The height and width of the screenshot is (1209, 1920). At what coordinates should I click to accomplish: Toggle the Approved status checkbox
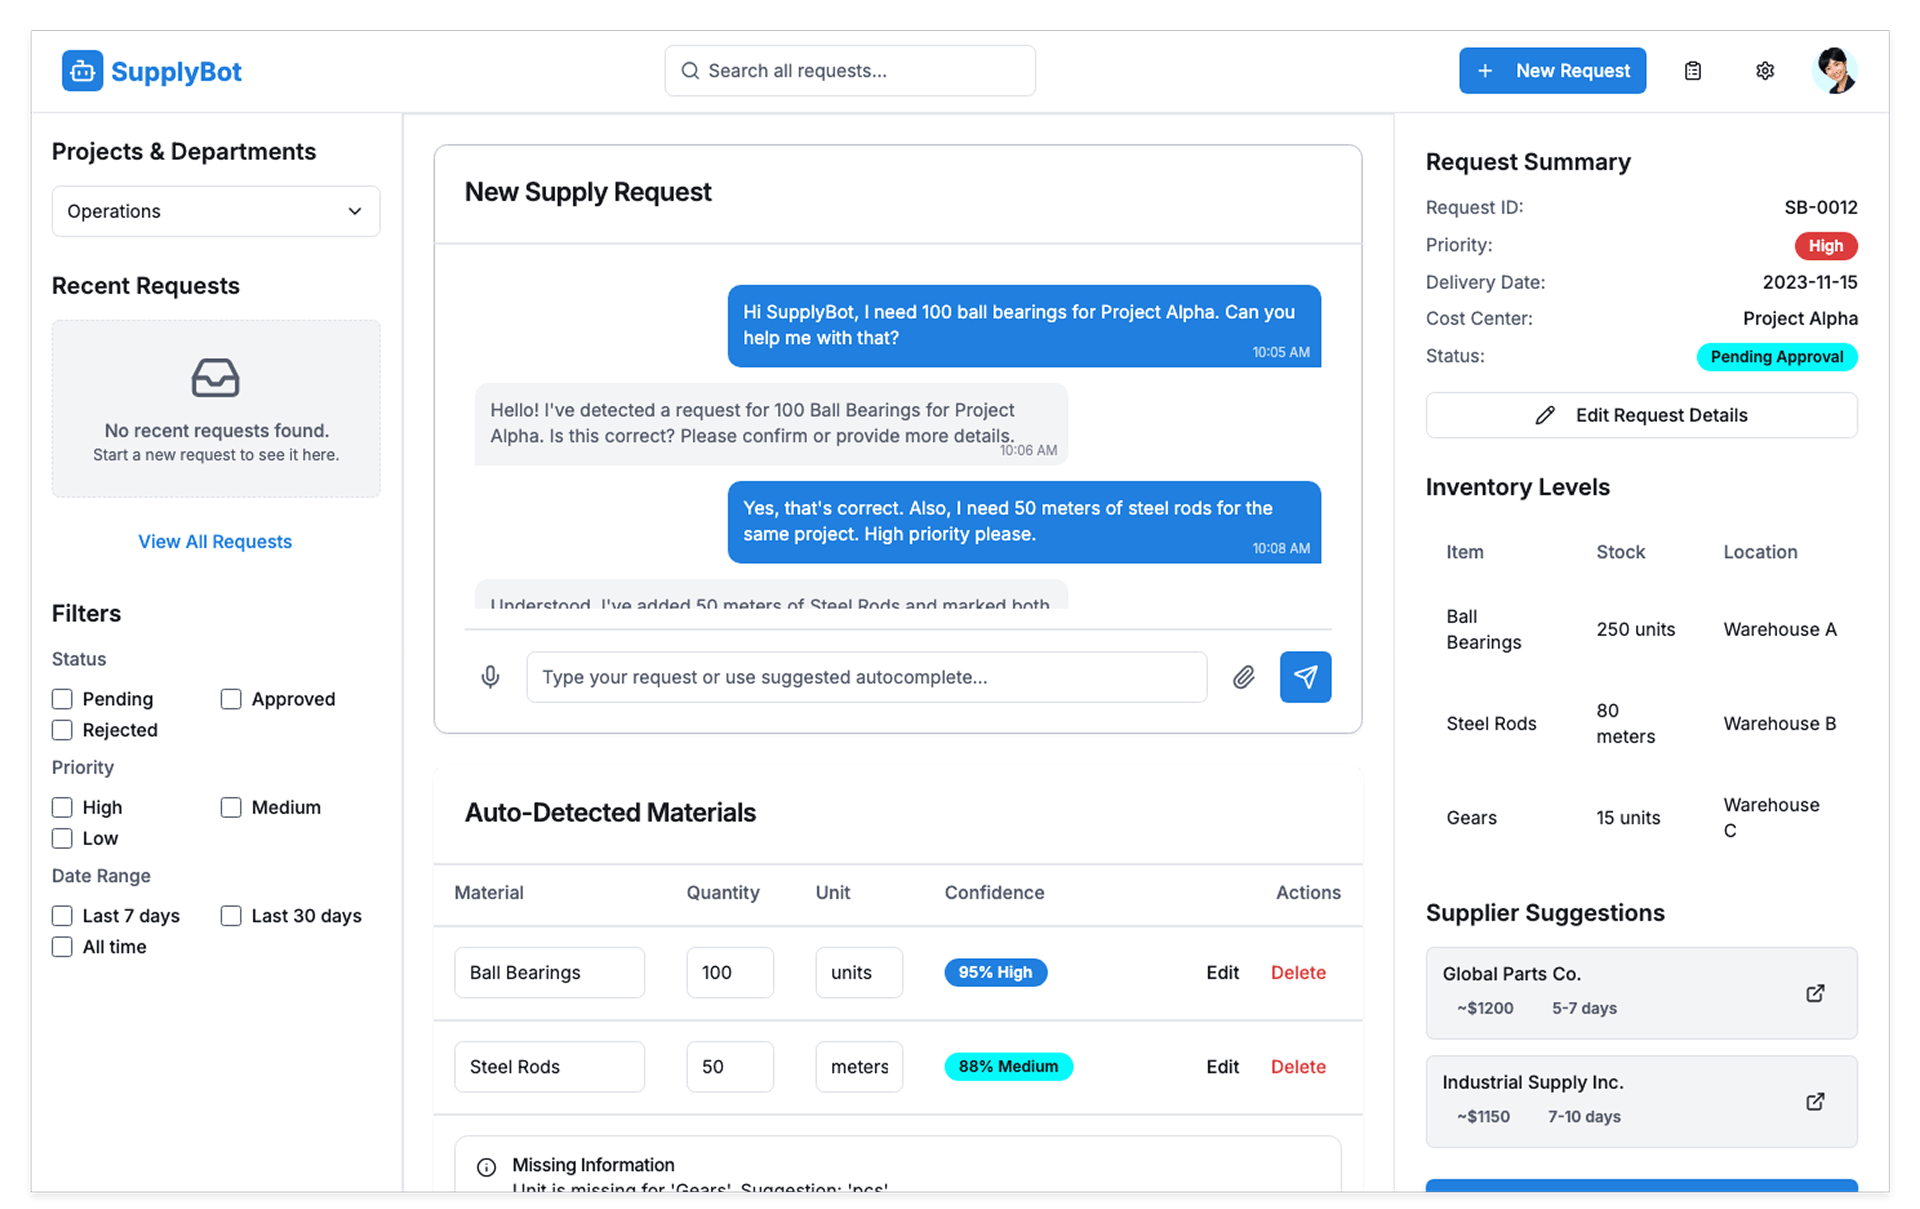[231, 699]
